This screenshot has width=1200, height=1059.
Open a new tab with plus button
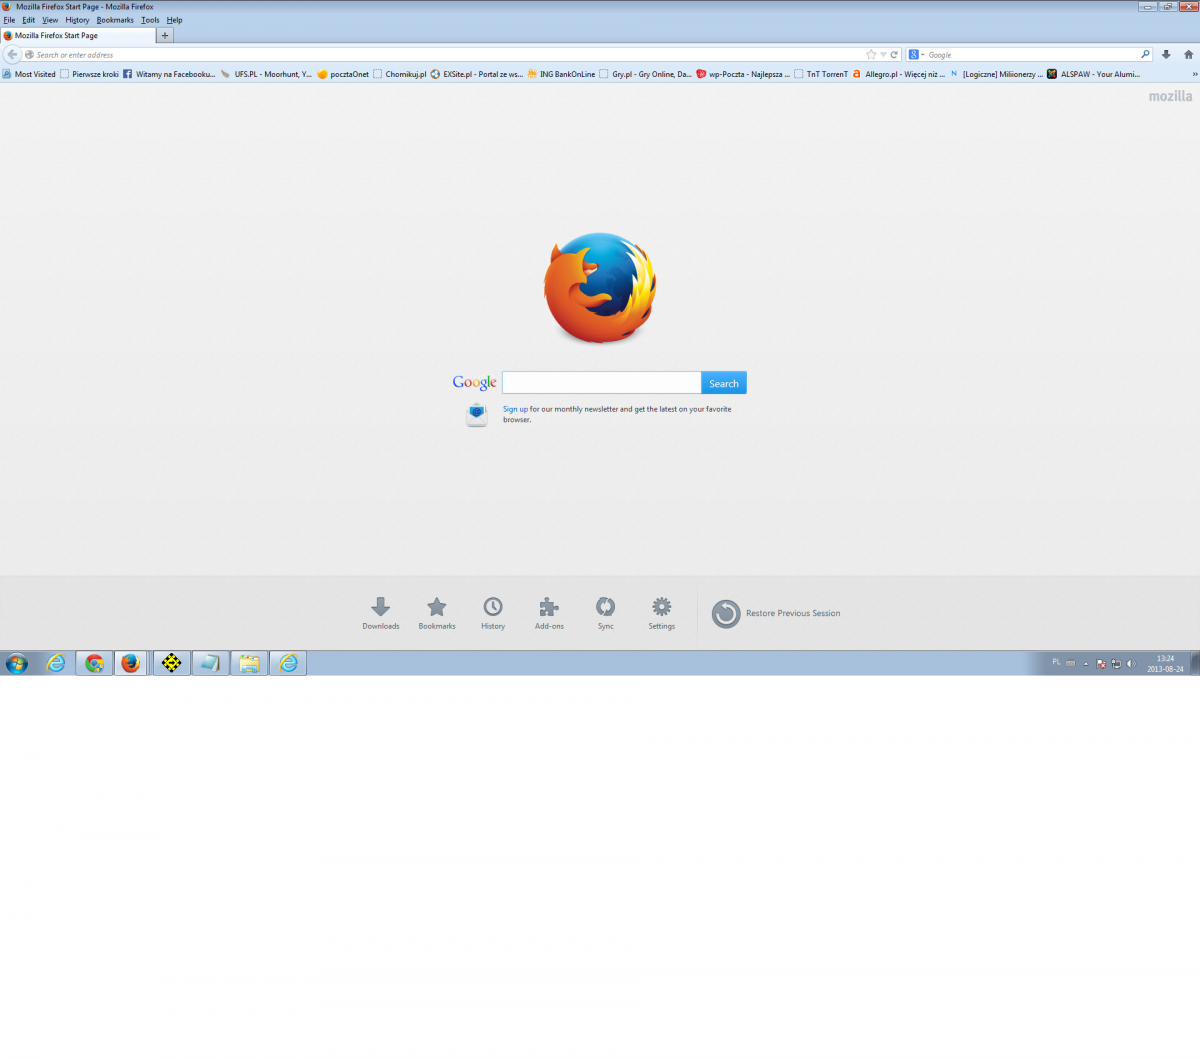coord(165,35)
